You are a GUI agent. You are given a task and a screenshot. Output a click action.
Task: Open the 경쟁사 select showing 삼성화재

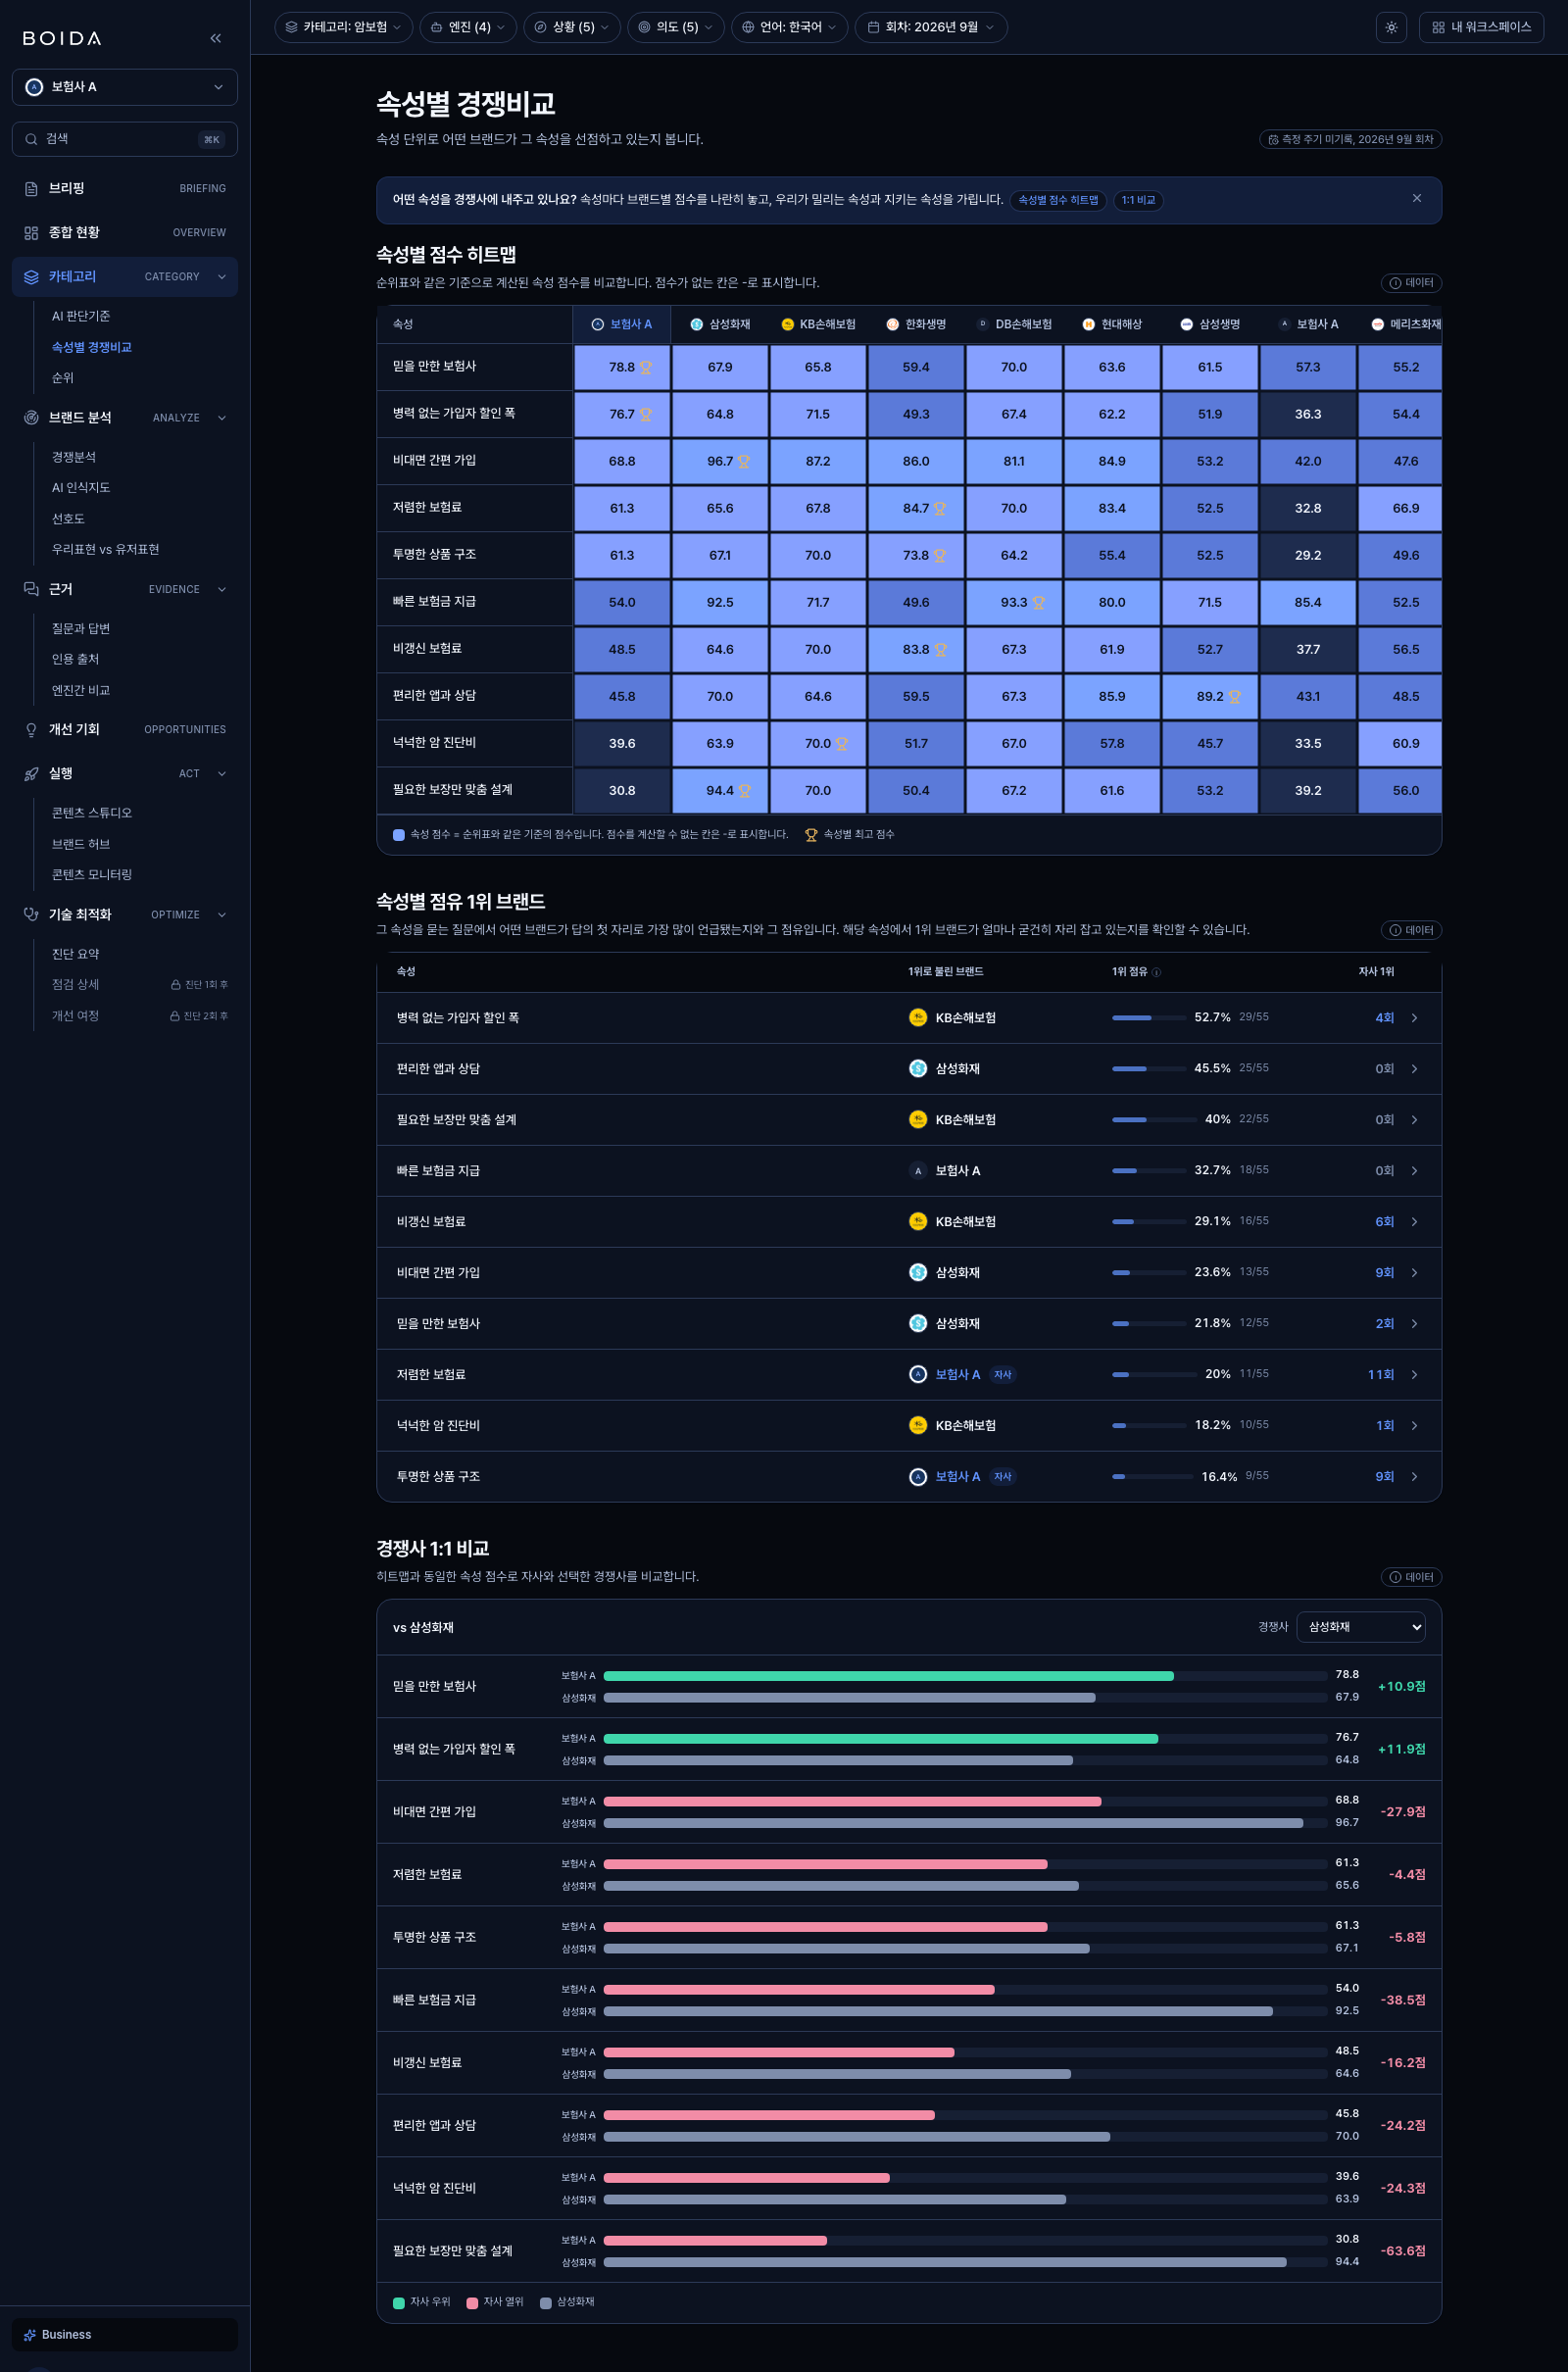tap(1361, 1627)
